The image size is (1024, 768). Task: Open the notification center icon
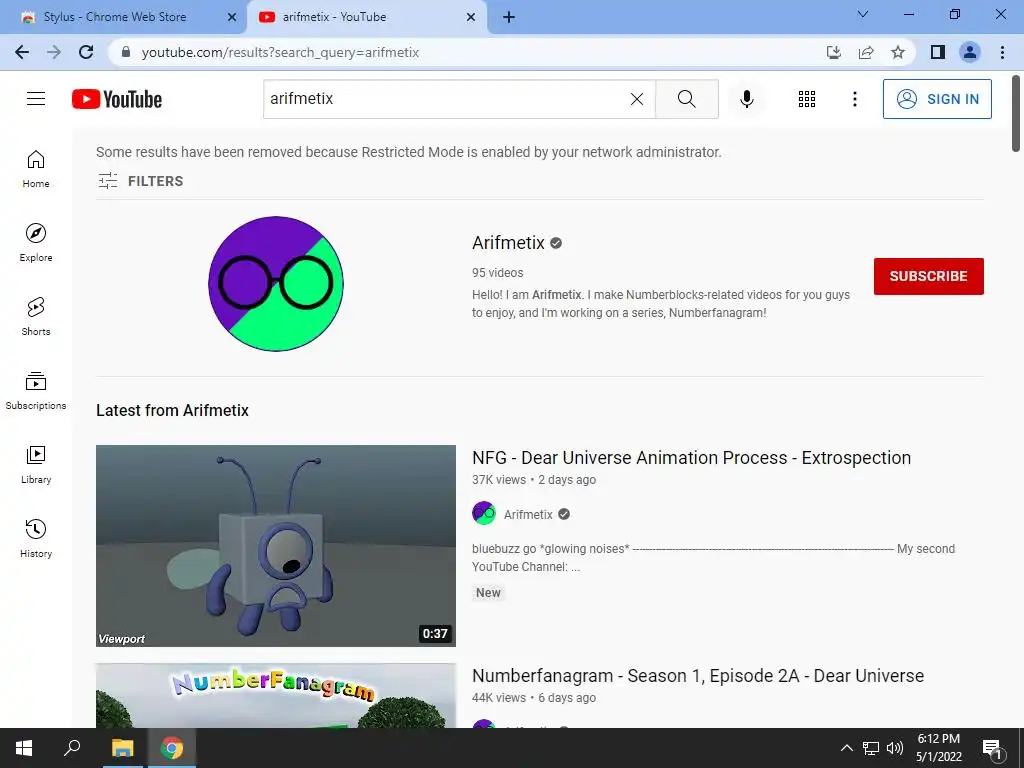[991, 748]
